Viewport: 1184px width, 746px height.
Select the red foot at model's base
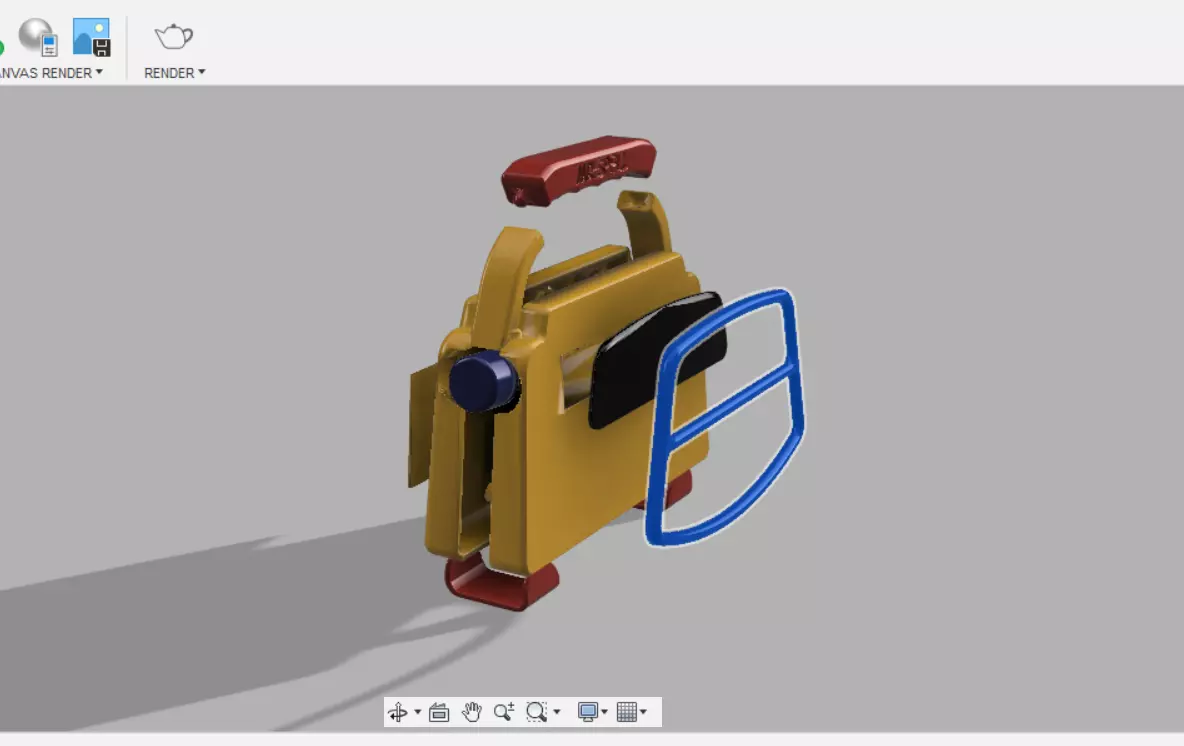click(500, 585)
